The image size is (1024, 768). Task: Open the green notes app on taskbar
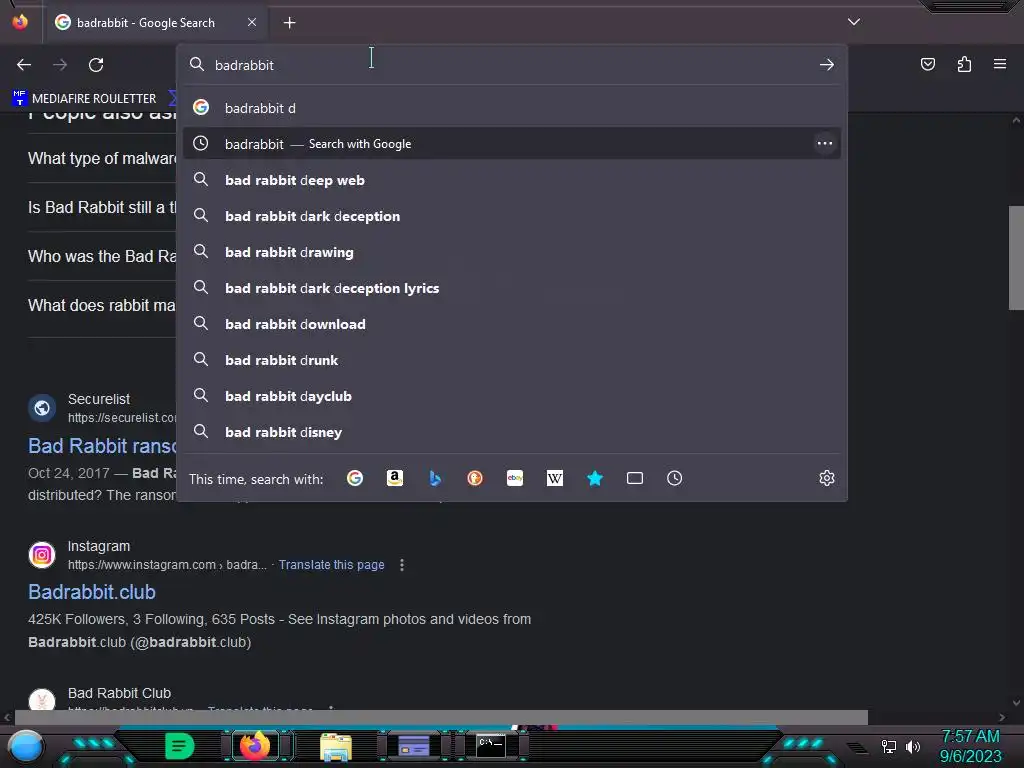point(179,746)
